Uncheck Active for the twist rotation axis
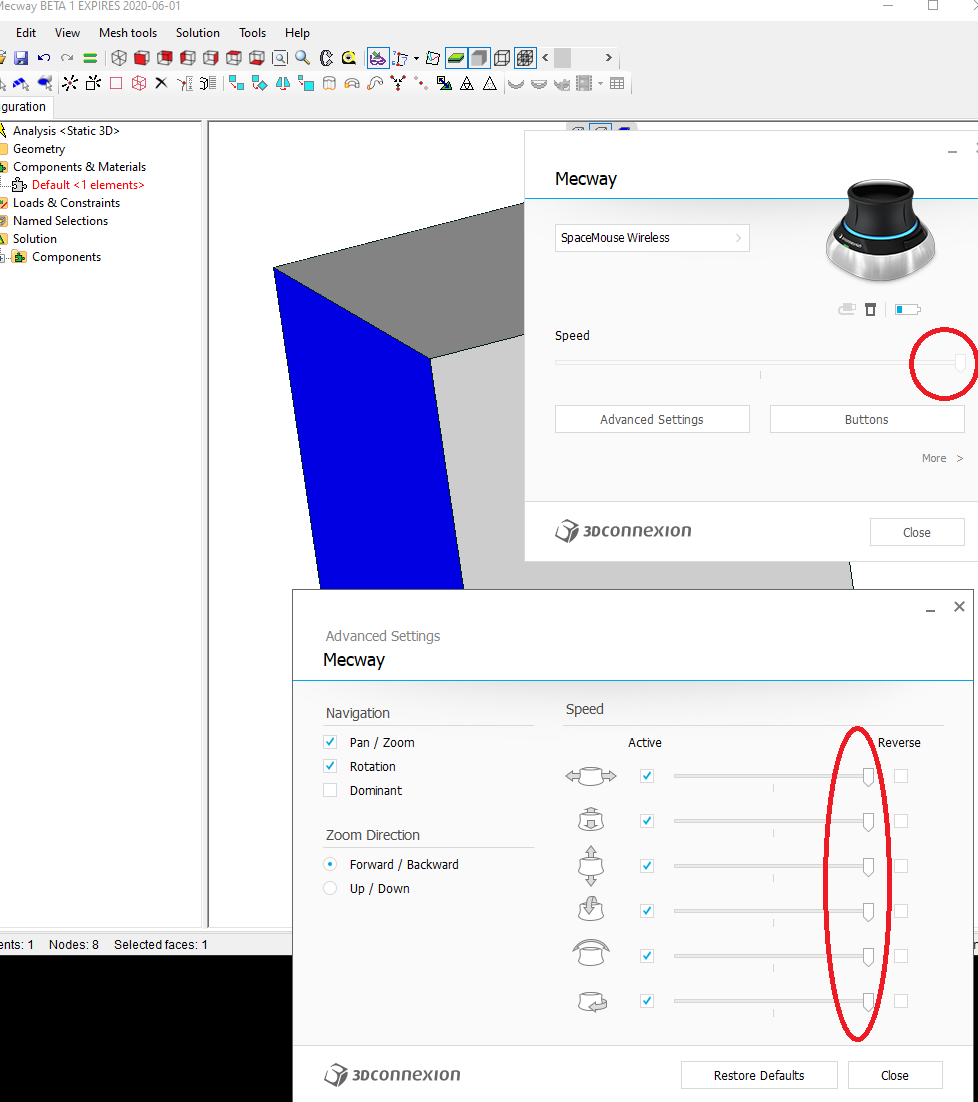Viewport: 978px width, 1102px height. point(647,1001)
